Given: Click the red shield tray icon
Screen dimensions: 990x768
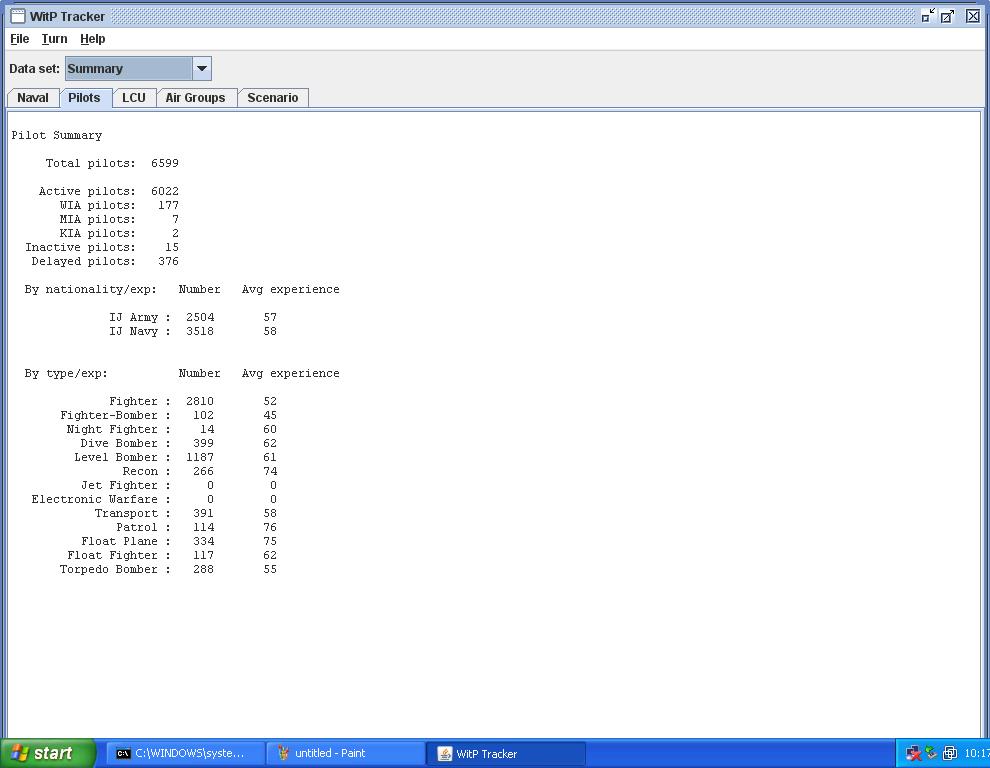Looking at the screenshot, I should (x=914, y=753).
